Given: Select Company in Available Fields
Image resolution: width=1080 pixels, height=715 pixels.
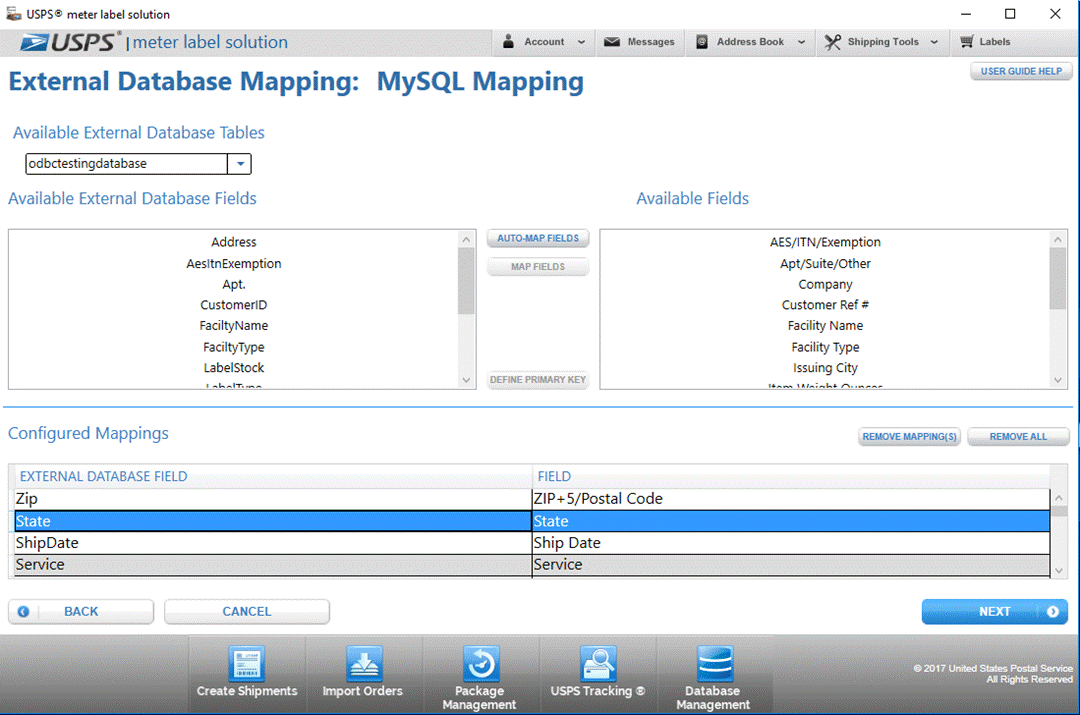Looking at the screenshot, I should coord(825,284).
